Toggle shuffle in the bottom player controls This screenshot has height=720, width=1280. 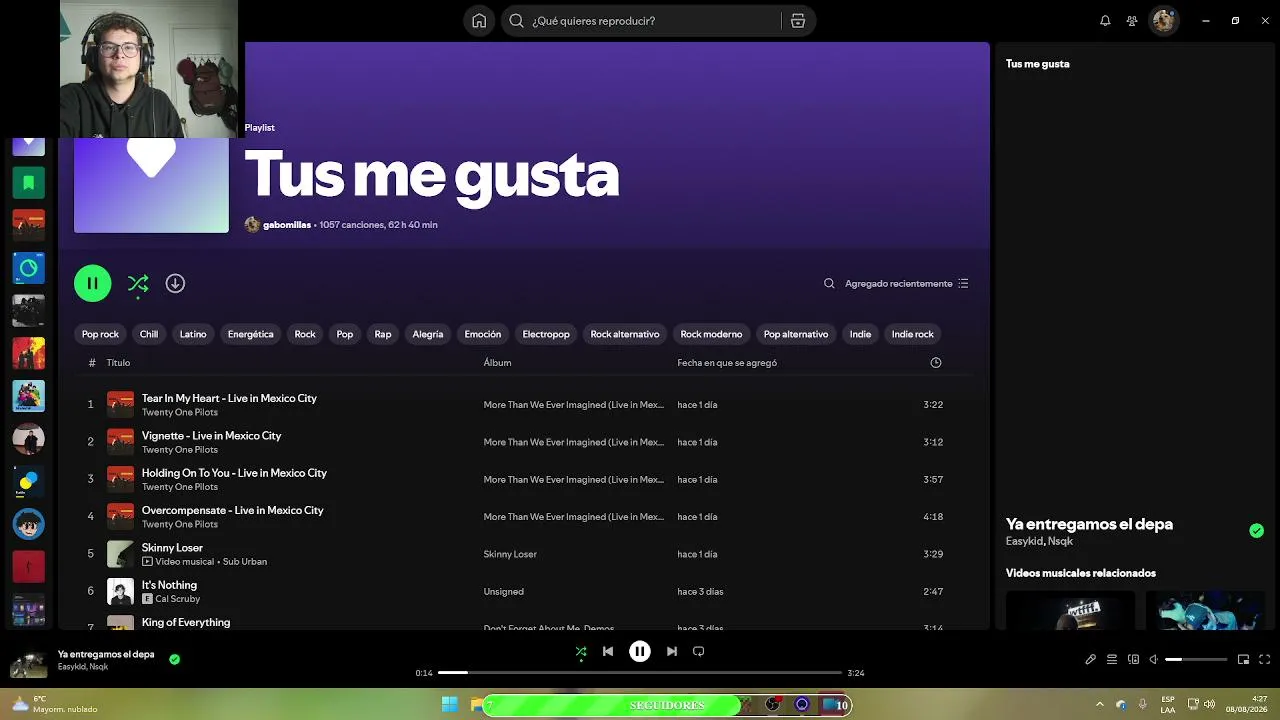click(x=581, y=652)
